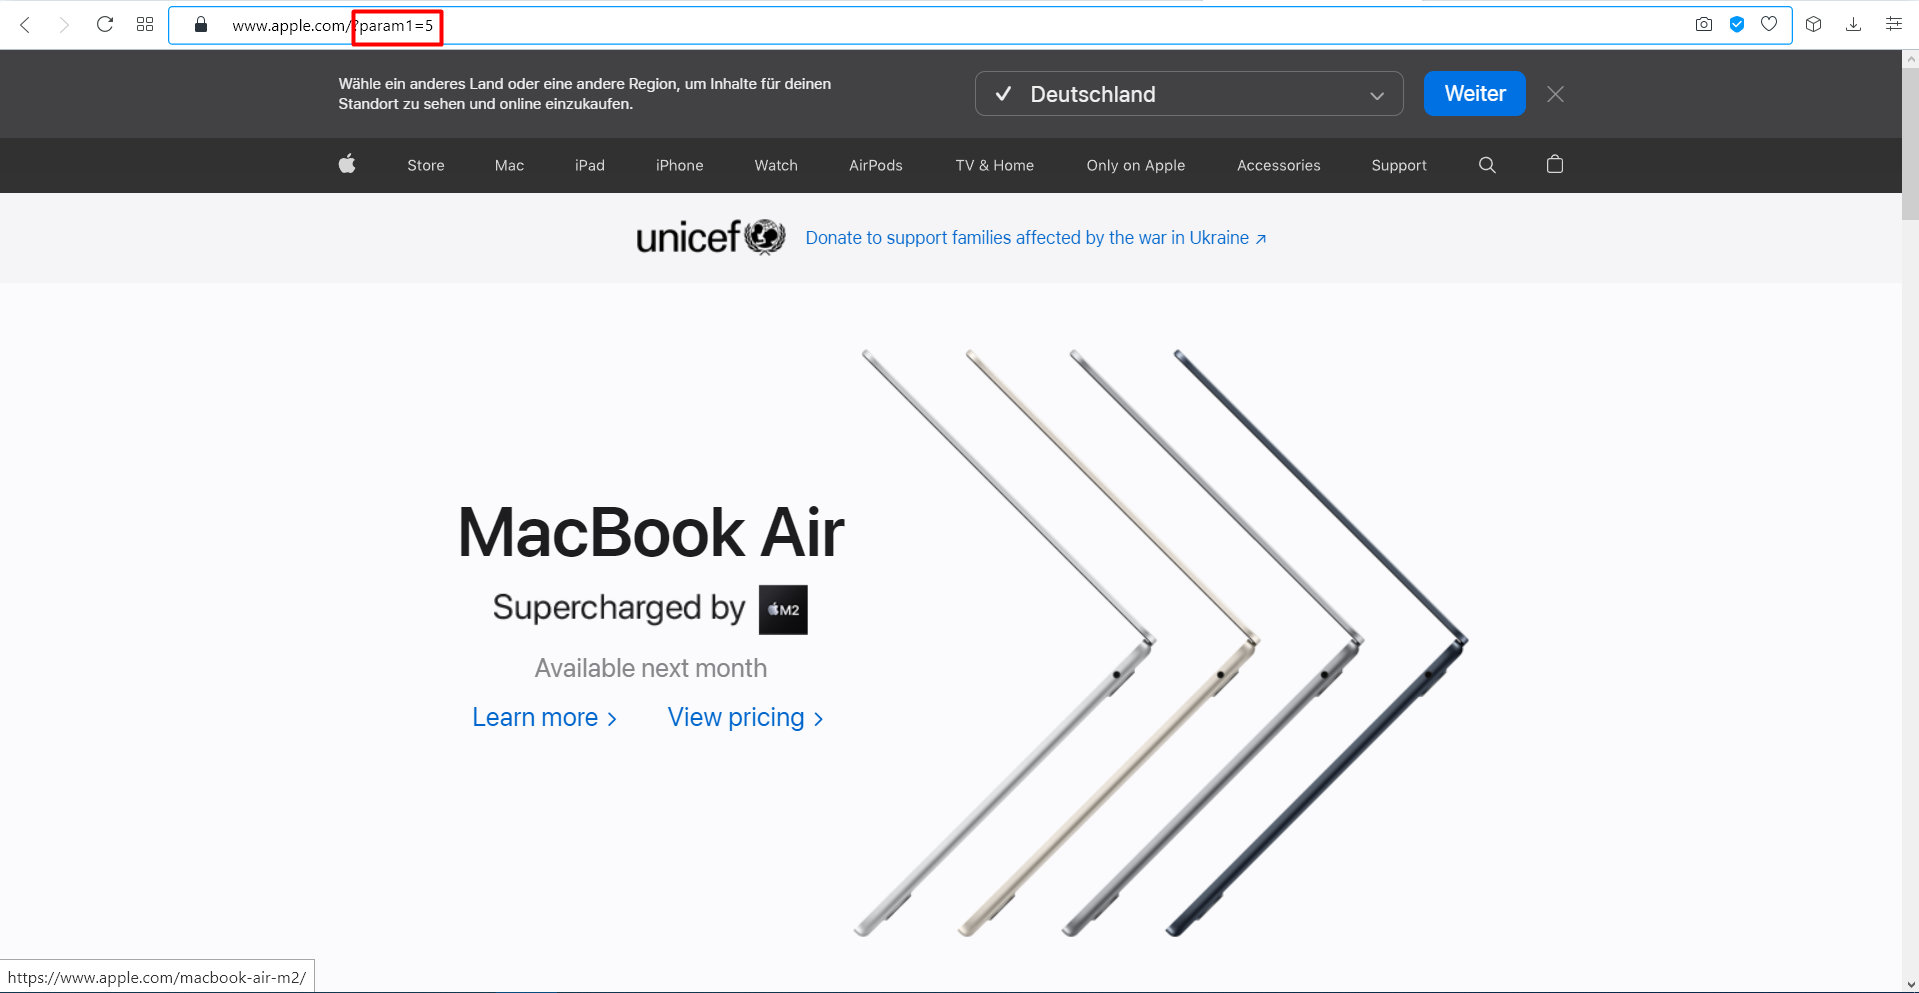Image resolution: width=1919 pixels, height=993 pixels.
Task: Click the blue Weiter button
Action: click(1475, 94)
